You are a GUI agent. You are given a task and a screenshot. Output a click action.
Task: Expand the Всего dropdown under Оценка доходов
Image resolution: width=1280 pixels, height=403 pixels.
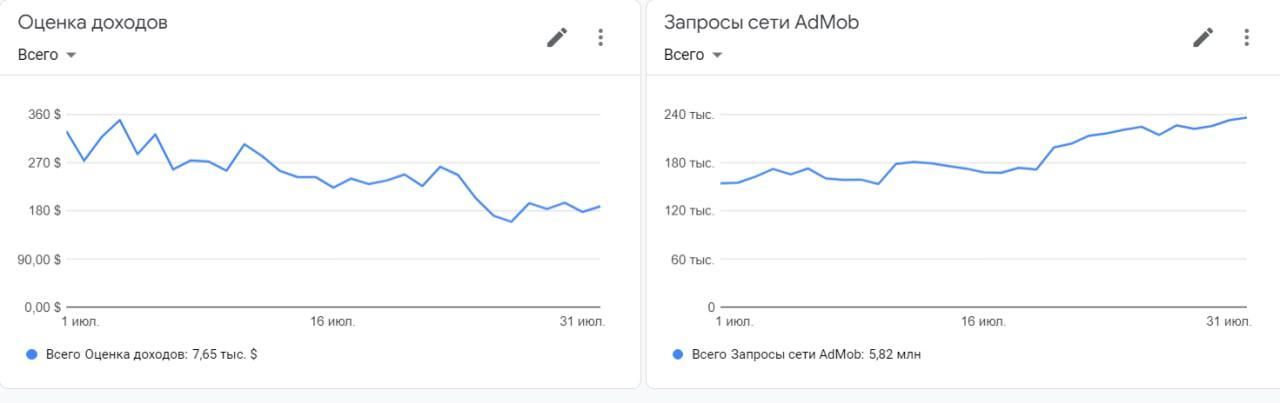tap(47, 55)
